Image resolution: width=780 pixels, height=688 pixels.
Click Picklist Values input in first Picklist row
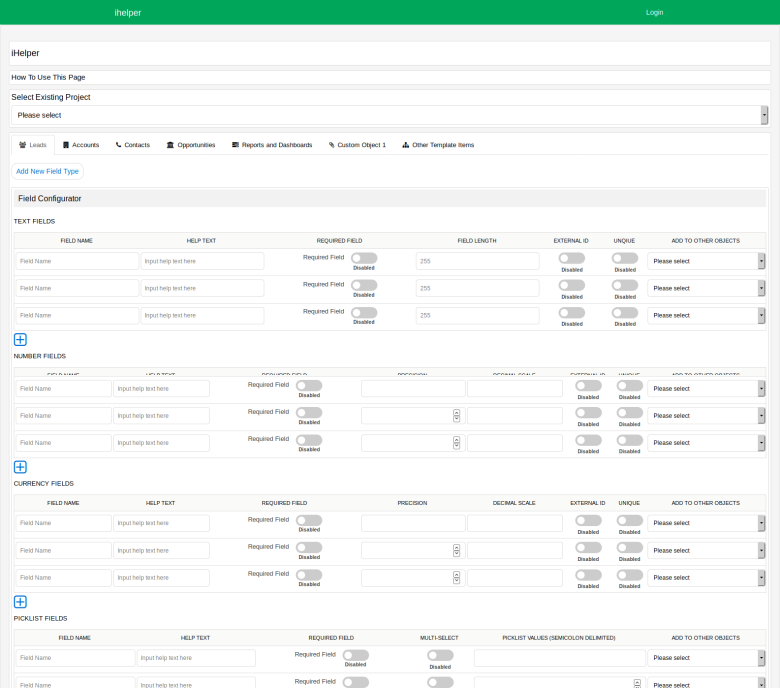pos(560,658)
